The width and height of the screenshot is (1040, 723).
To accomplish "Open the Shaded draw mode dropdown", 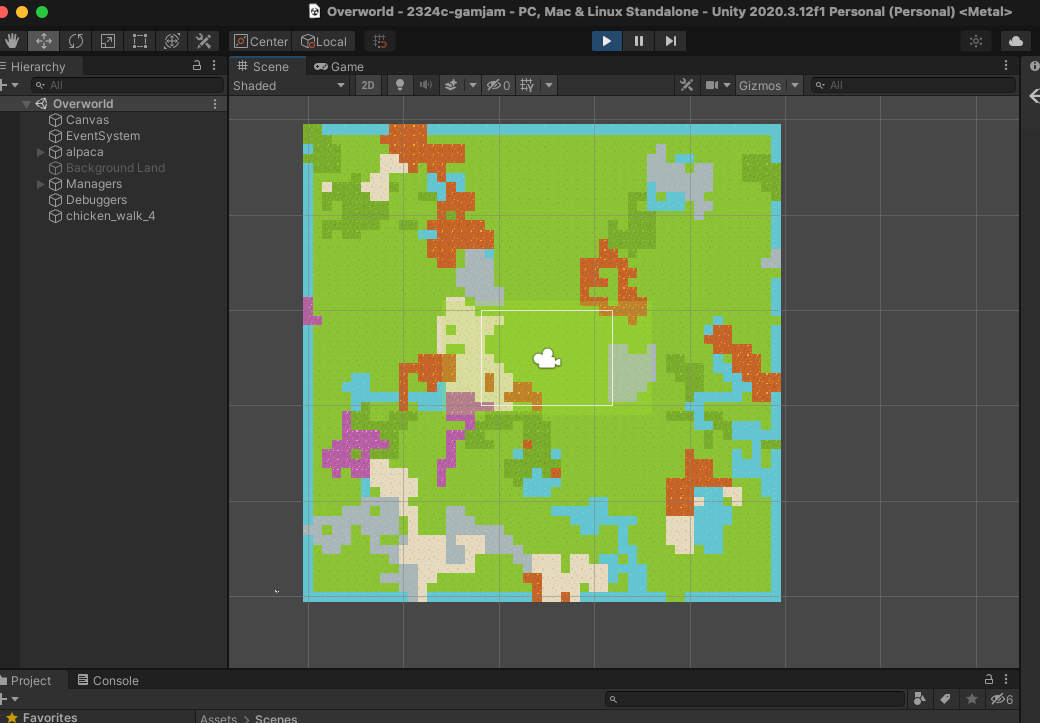I will (x=289, y=85).
